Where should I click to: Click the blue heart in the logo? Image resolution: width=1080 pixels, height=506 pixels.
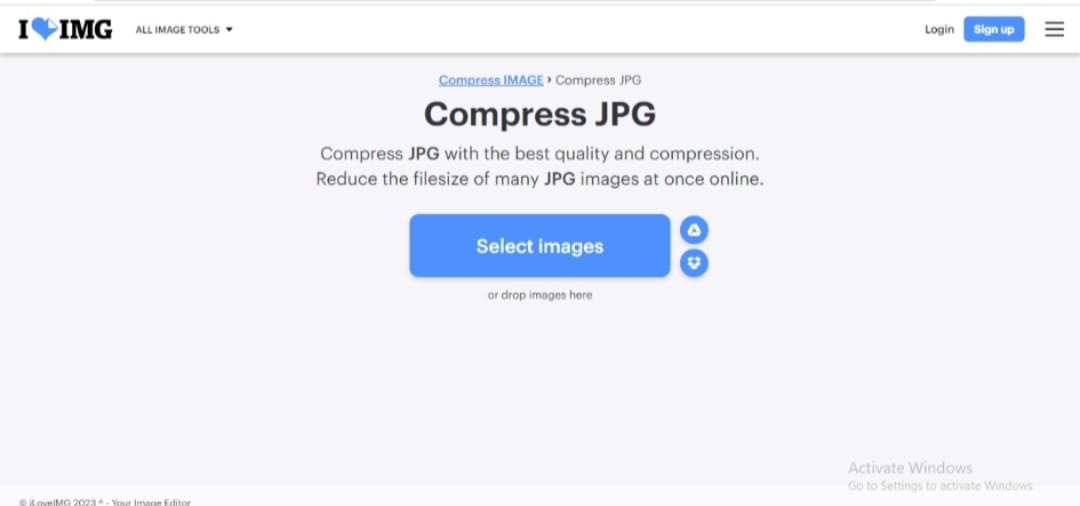pos(45,29)
